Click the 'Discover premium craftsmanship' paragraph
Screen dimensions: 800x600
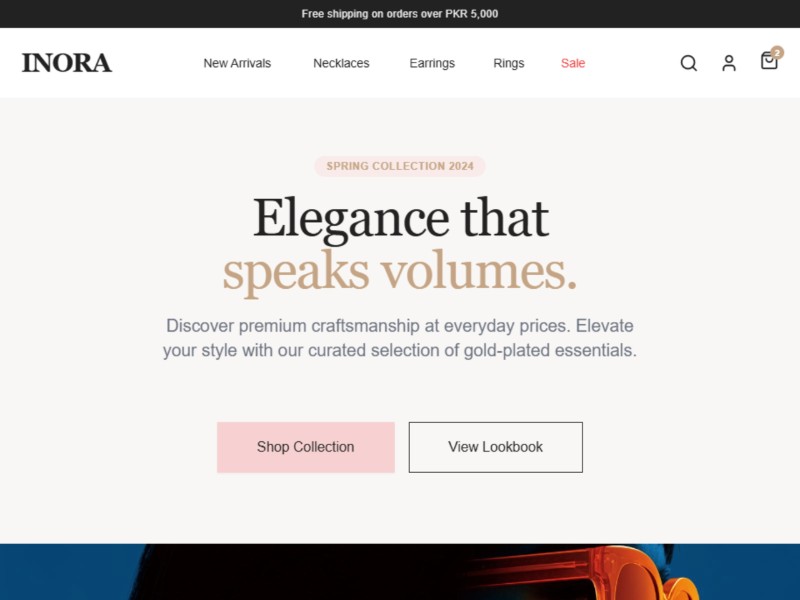coord(400,338)
